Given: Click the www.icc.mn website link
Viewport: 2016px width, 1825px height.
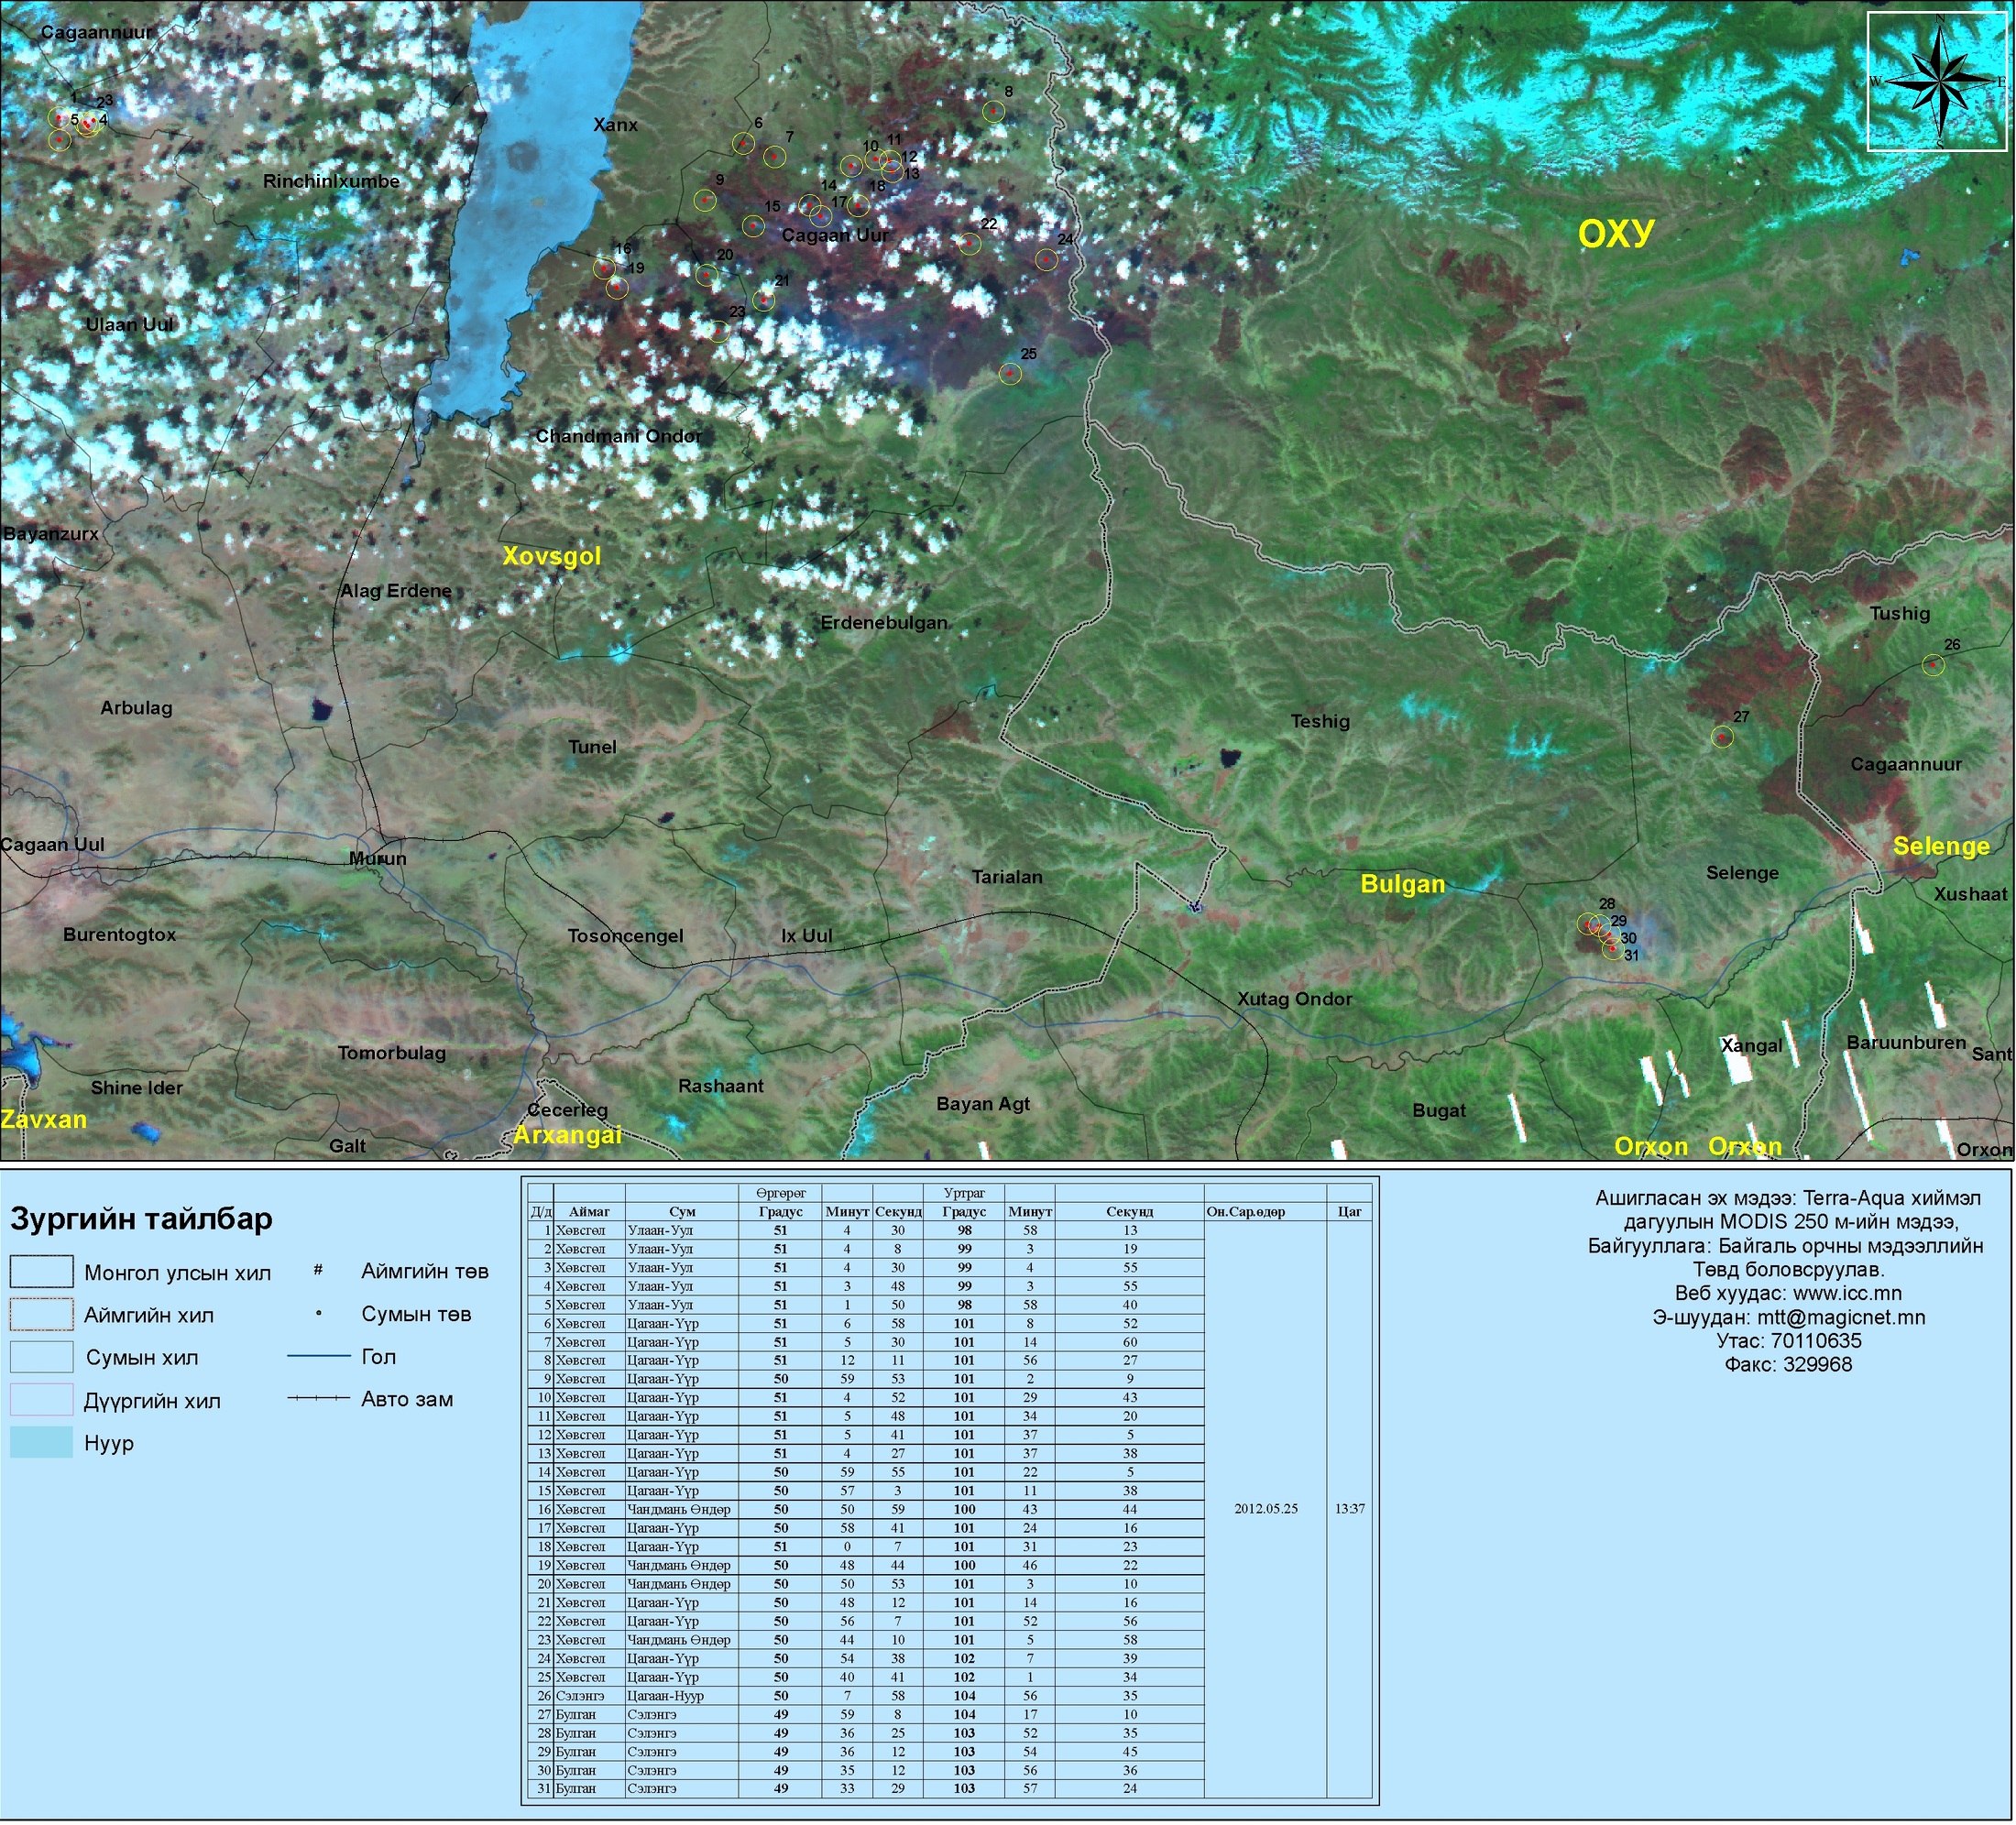Looking at the screenshot, I should click(1847, 1293).
